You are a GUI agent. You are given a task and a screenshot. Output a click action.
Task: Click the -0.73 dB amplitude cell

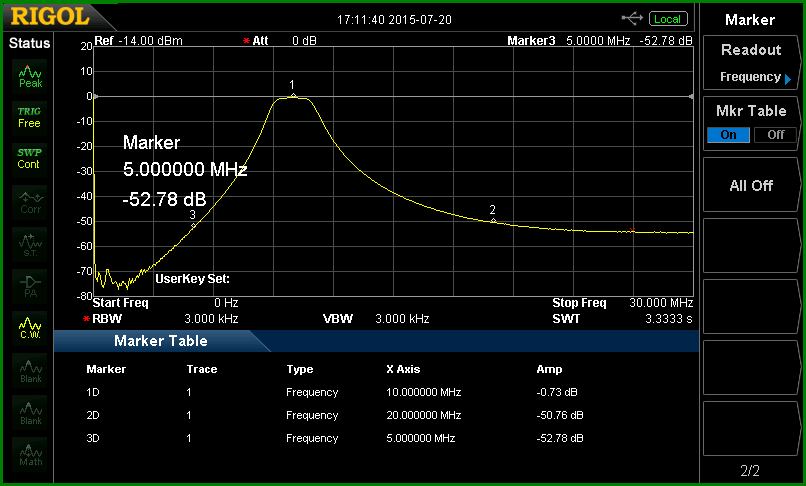click(x=557, y=392)
